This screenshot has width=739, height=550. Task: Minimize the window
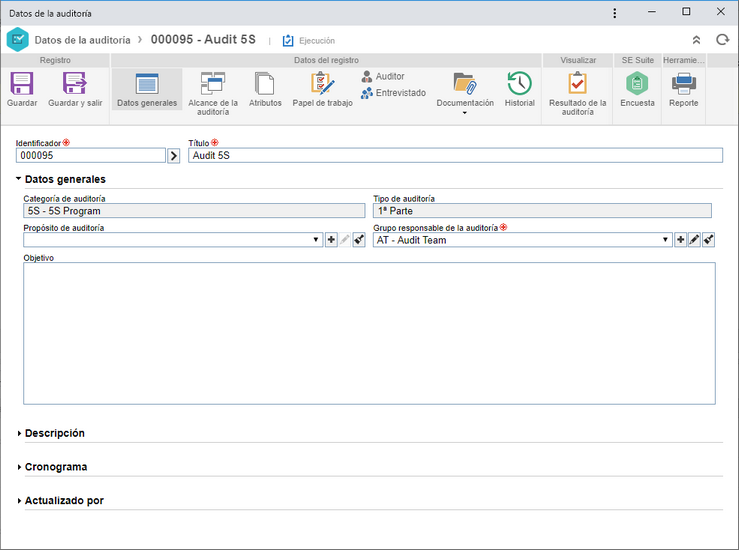652,12
